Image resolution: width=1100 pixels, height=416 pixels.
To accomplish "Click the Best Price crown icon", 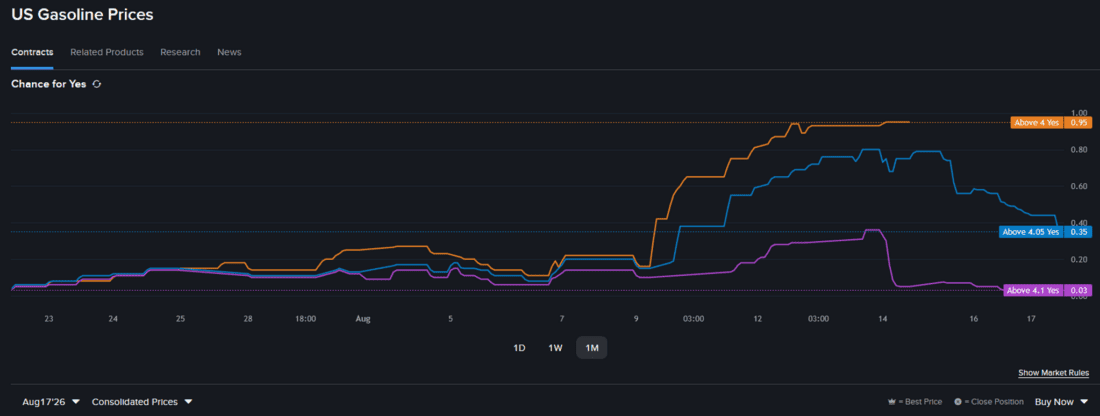I will 892,402.
